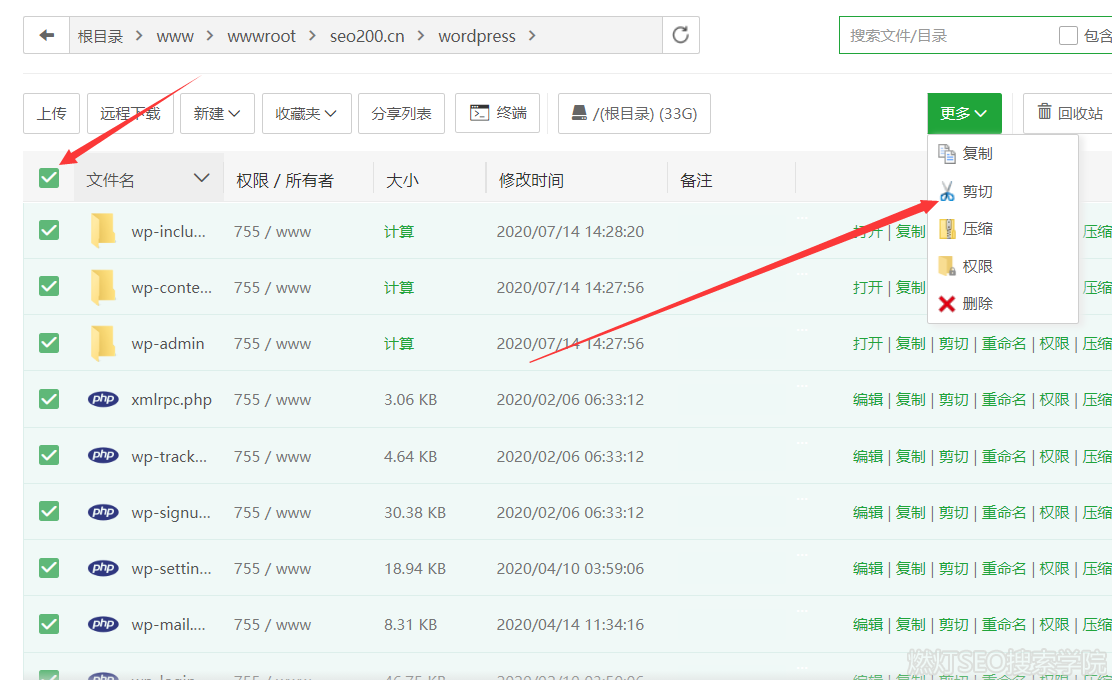This screenshot has width=1112, height=692.
Task: Click folder icon of wp-admin row
Action: [103, 342]
